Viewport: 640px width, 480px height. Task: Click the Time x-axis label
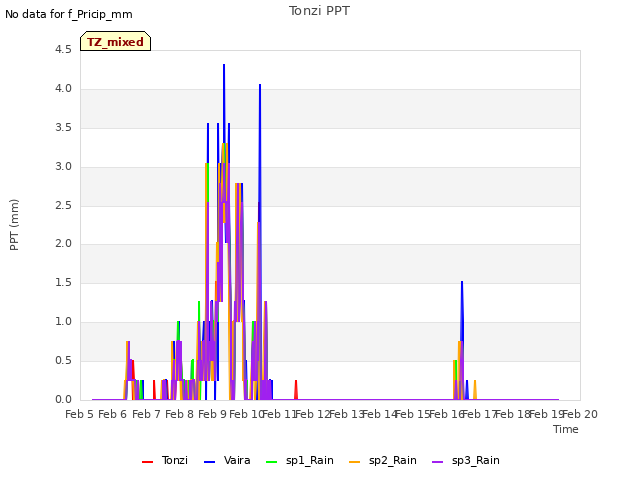[566, 429]
